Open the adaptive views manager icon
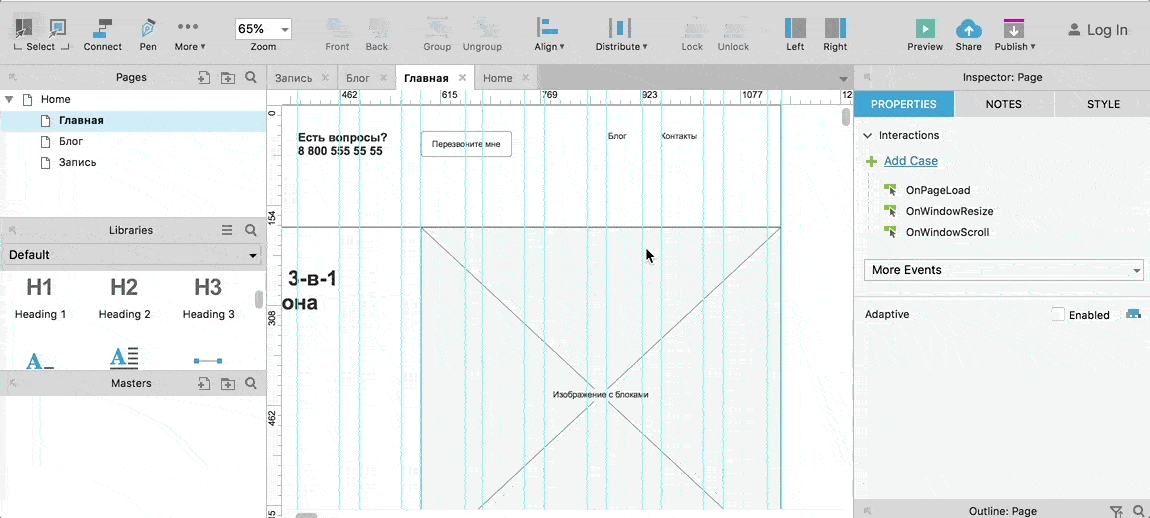This screenshot has height=518, width=1150. (1133, 314)
